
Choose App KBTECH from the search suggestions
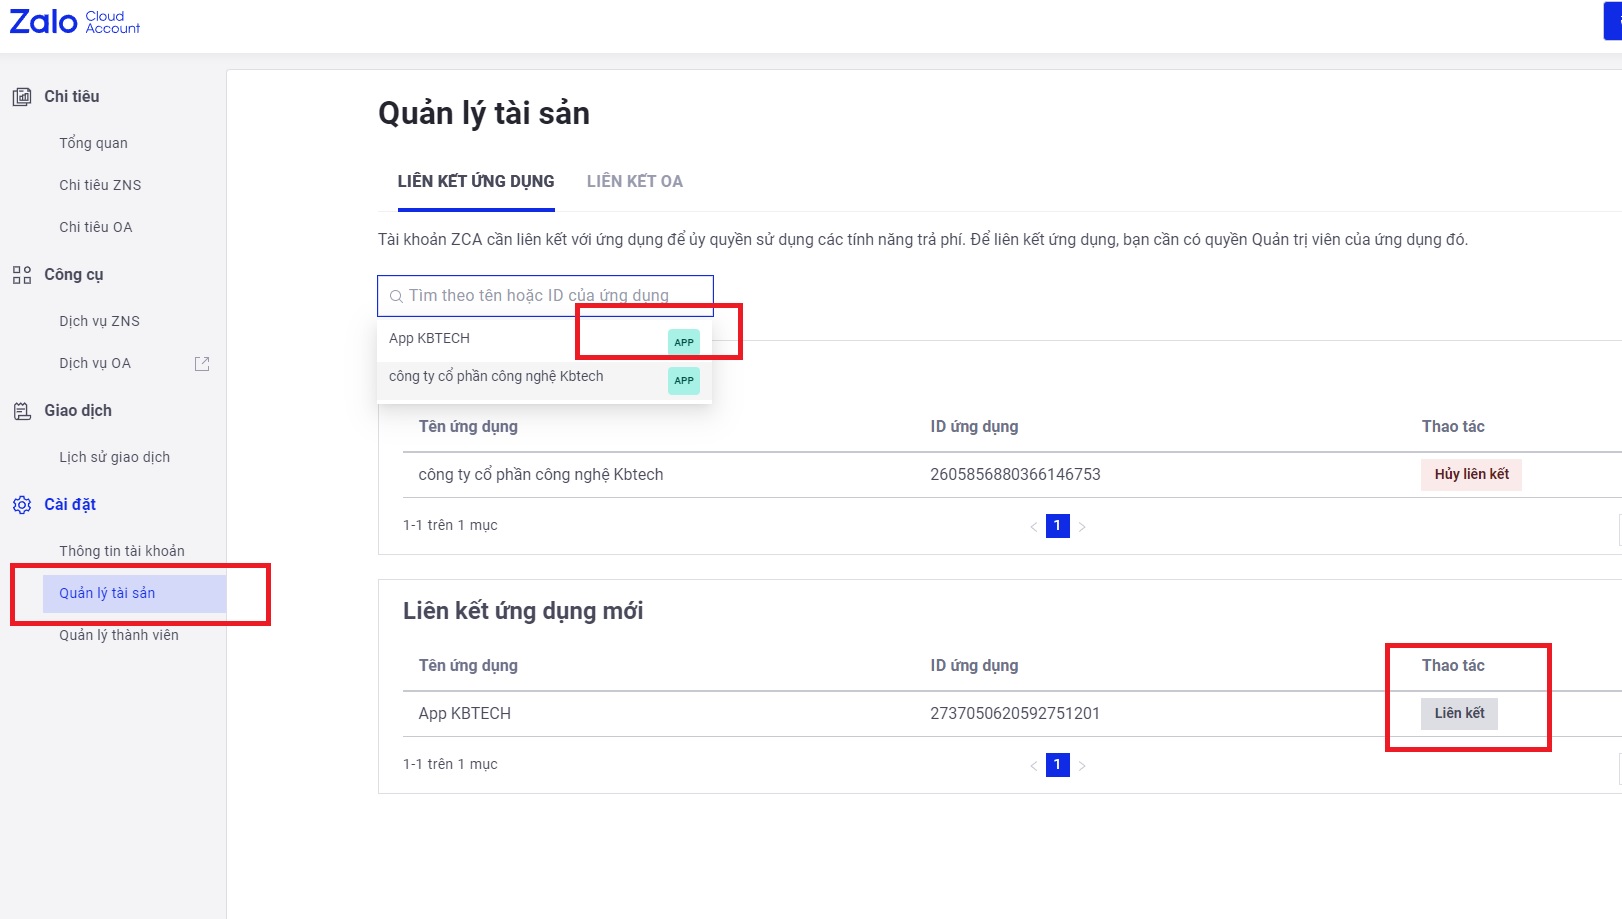[x=430, y=339]
